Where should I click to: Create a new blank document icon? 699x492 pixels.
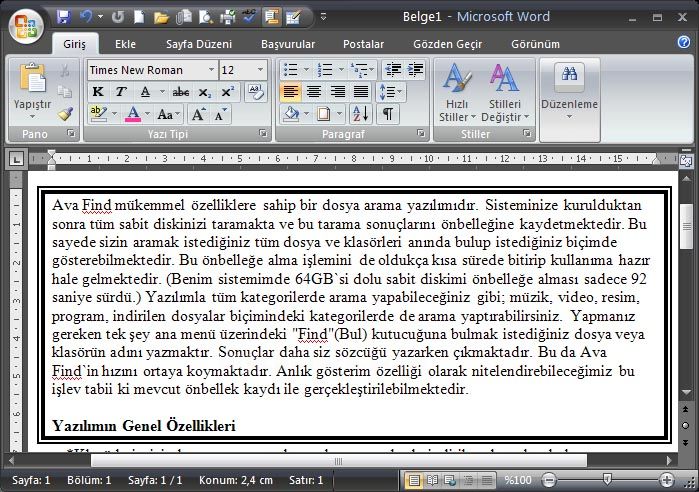[x=139, y=17]
